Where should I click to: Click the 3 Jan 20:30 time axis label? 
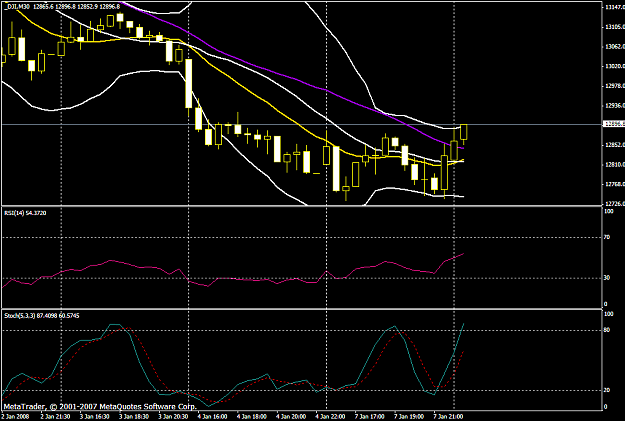173,417
